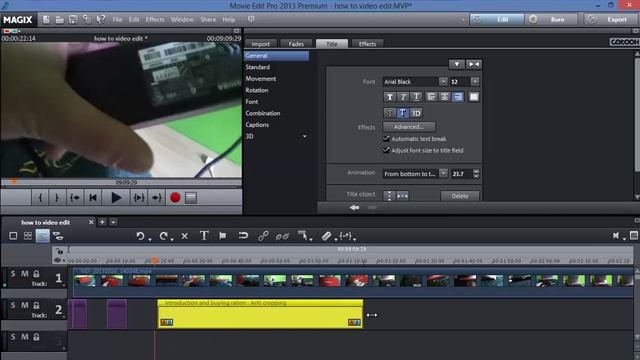Viewport: 640px width, 360px height.
Task: Switch to Scene overview grid icon
Action: coord(27,236)
